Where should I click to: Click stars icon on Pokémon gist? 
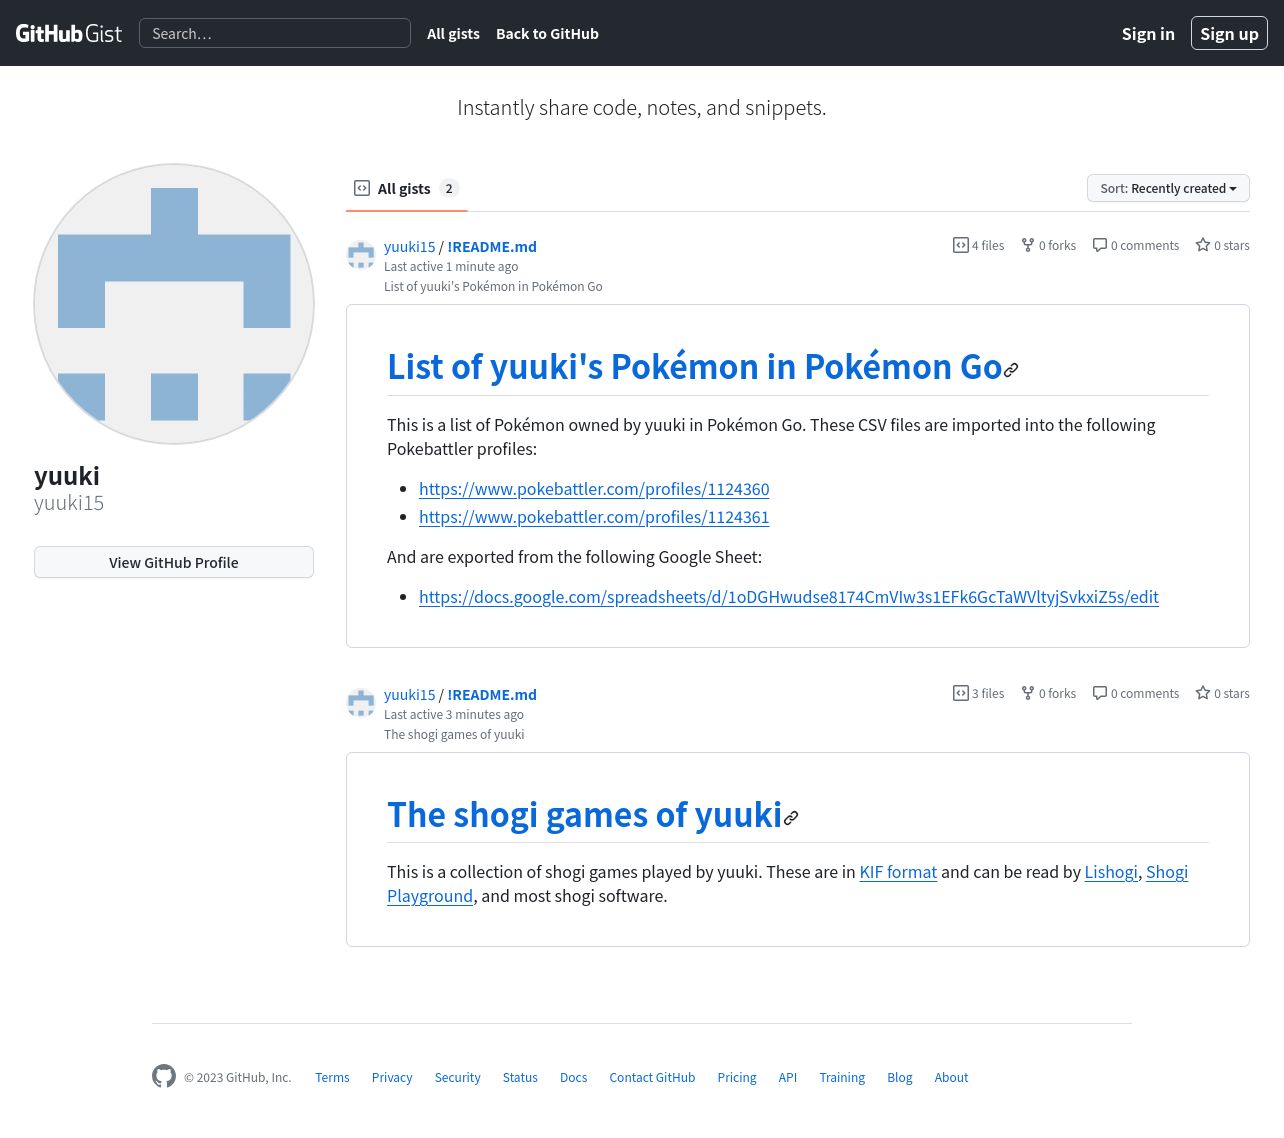(1203, 245)
